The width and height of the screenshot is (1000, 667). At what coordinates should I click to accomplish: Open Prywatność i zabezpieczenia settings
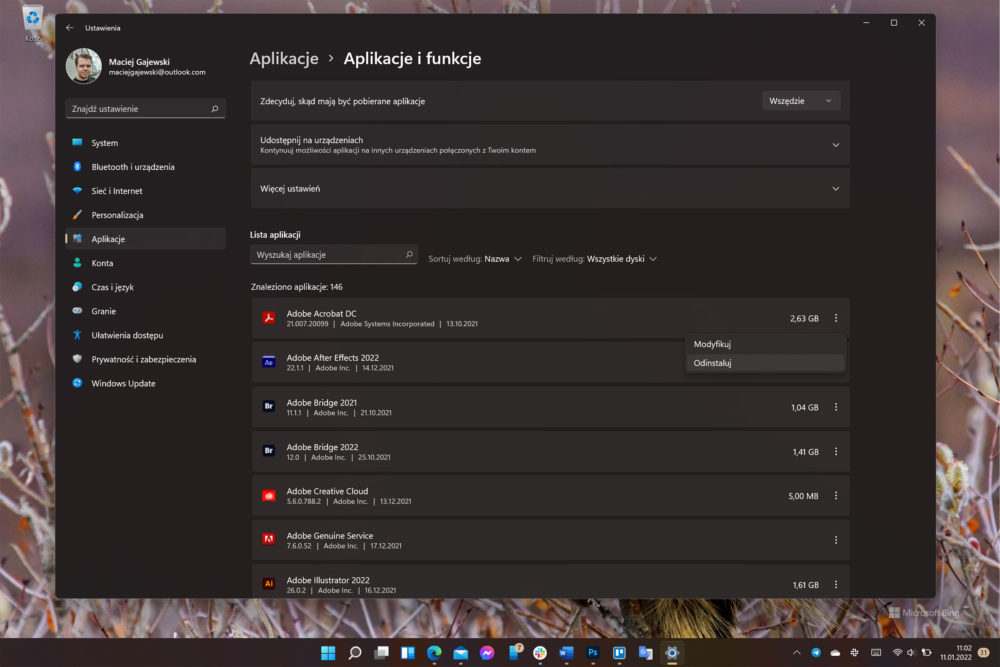tap(145, 359)
